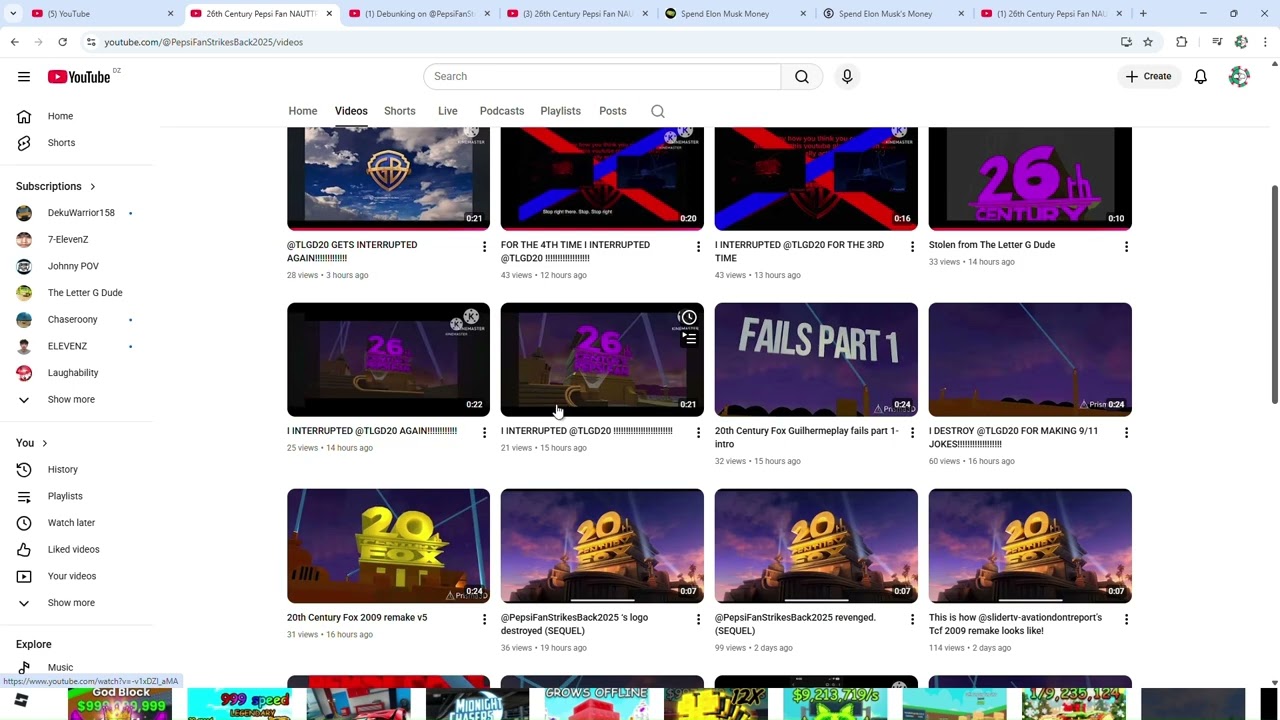Switch to the channel Posts tab

pyautogui.click(x=613, y=111)
